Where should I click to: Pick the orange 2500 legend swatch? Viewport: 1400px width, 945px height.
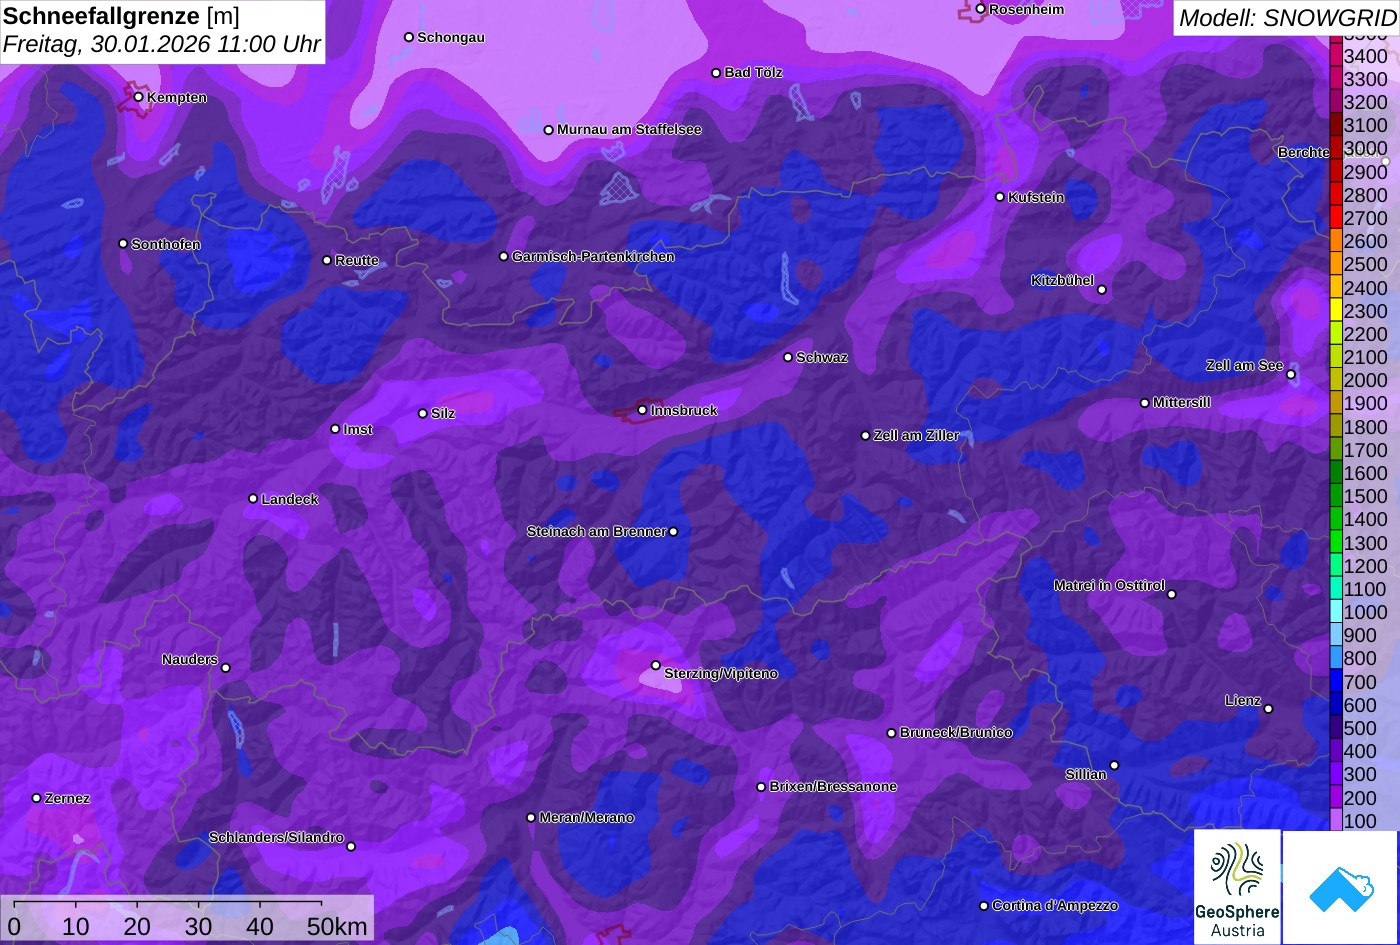pyautogui.click(x=1335, y=264)
